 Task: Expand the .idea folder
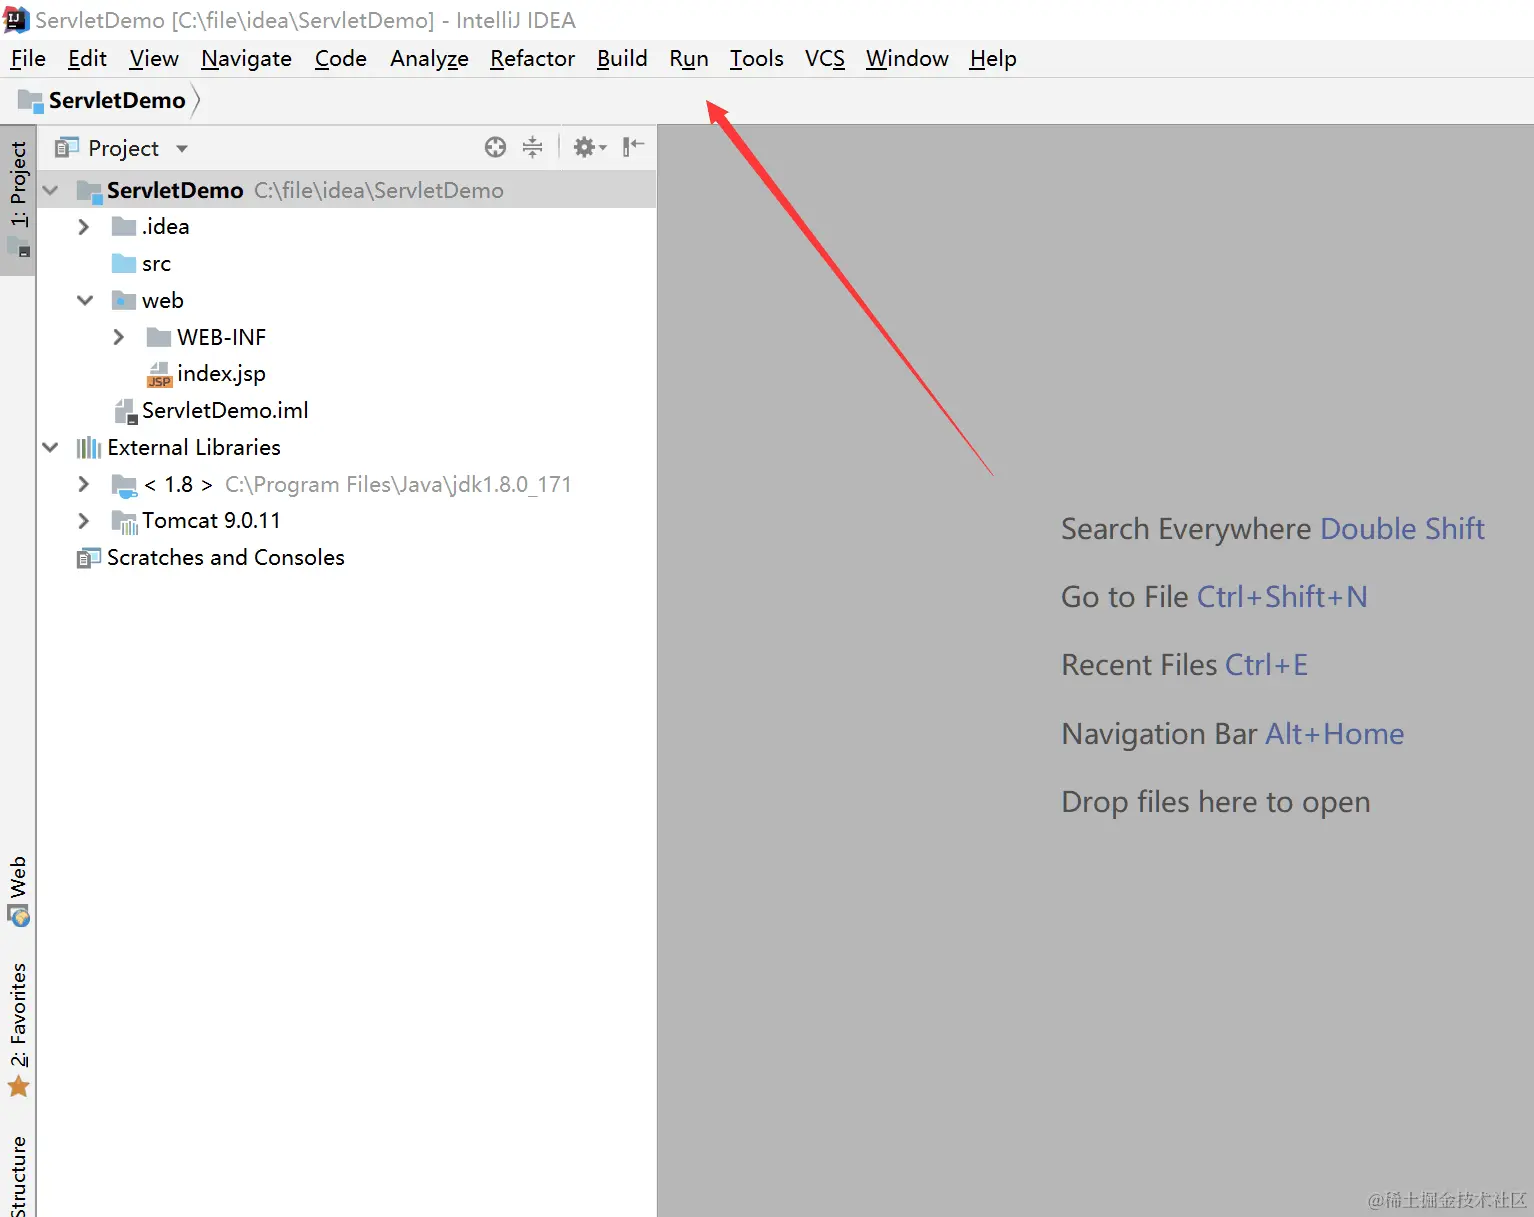(x=84, y=227)
